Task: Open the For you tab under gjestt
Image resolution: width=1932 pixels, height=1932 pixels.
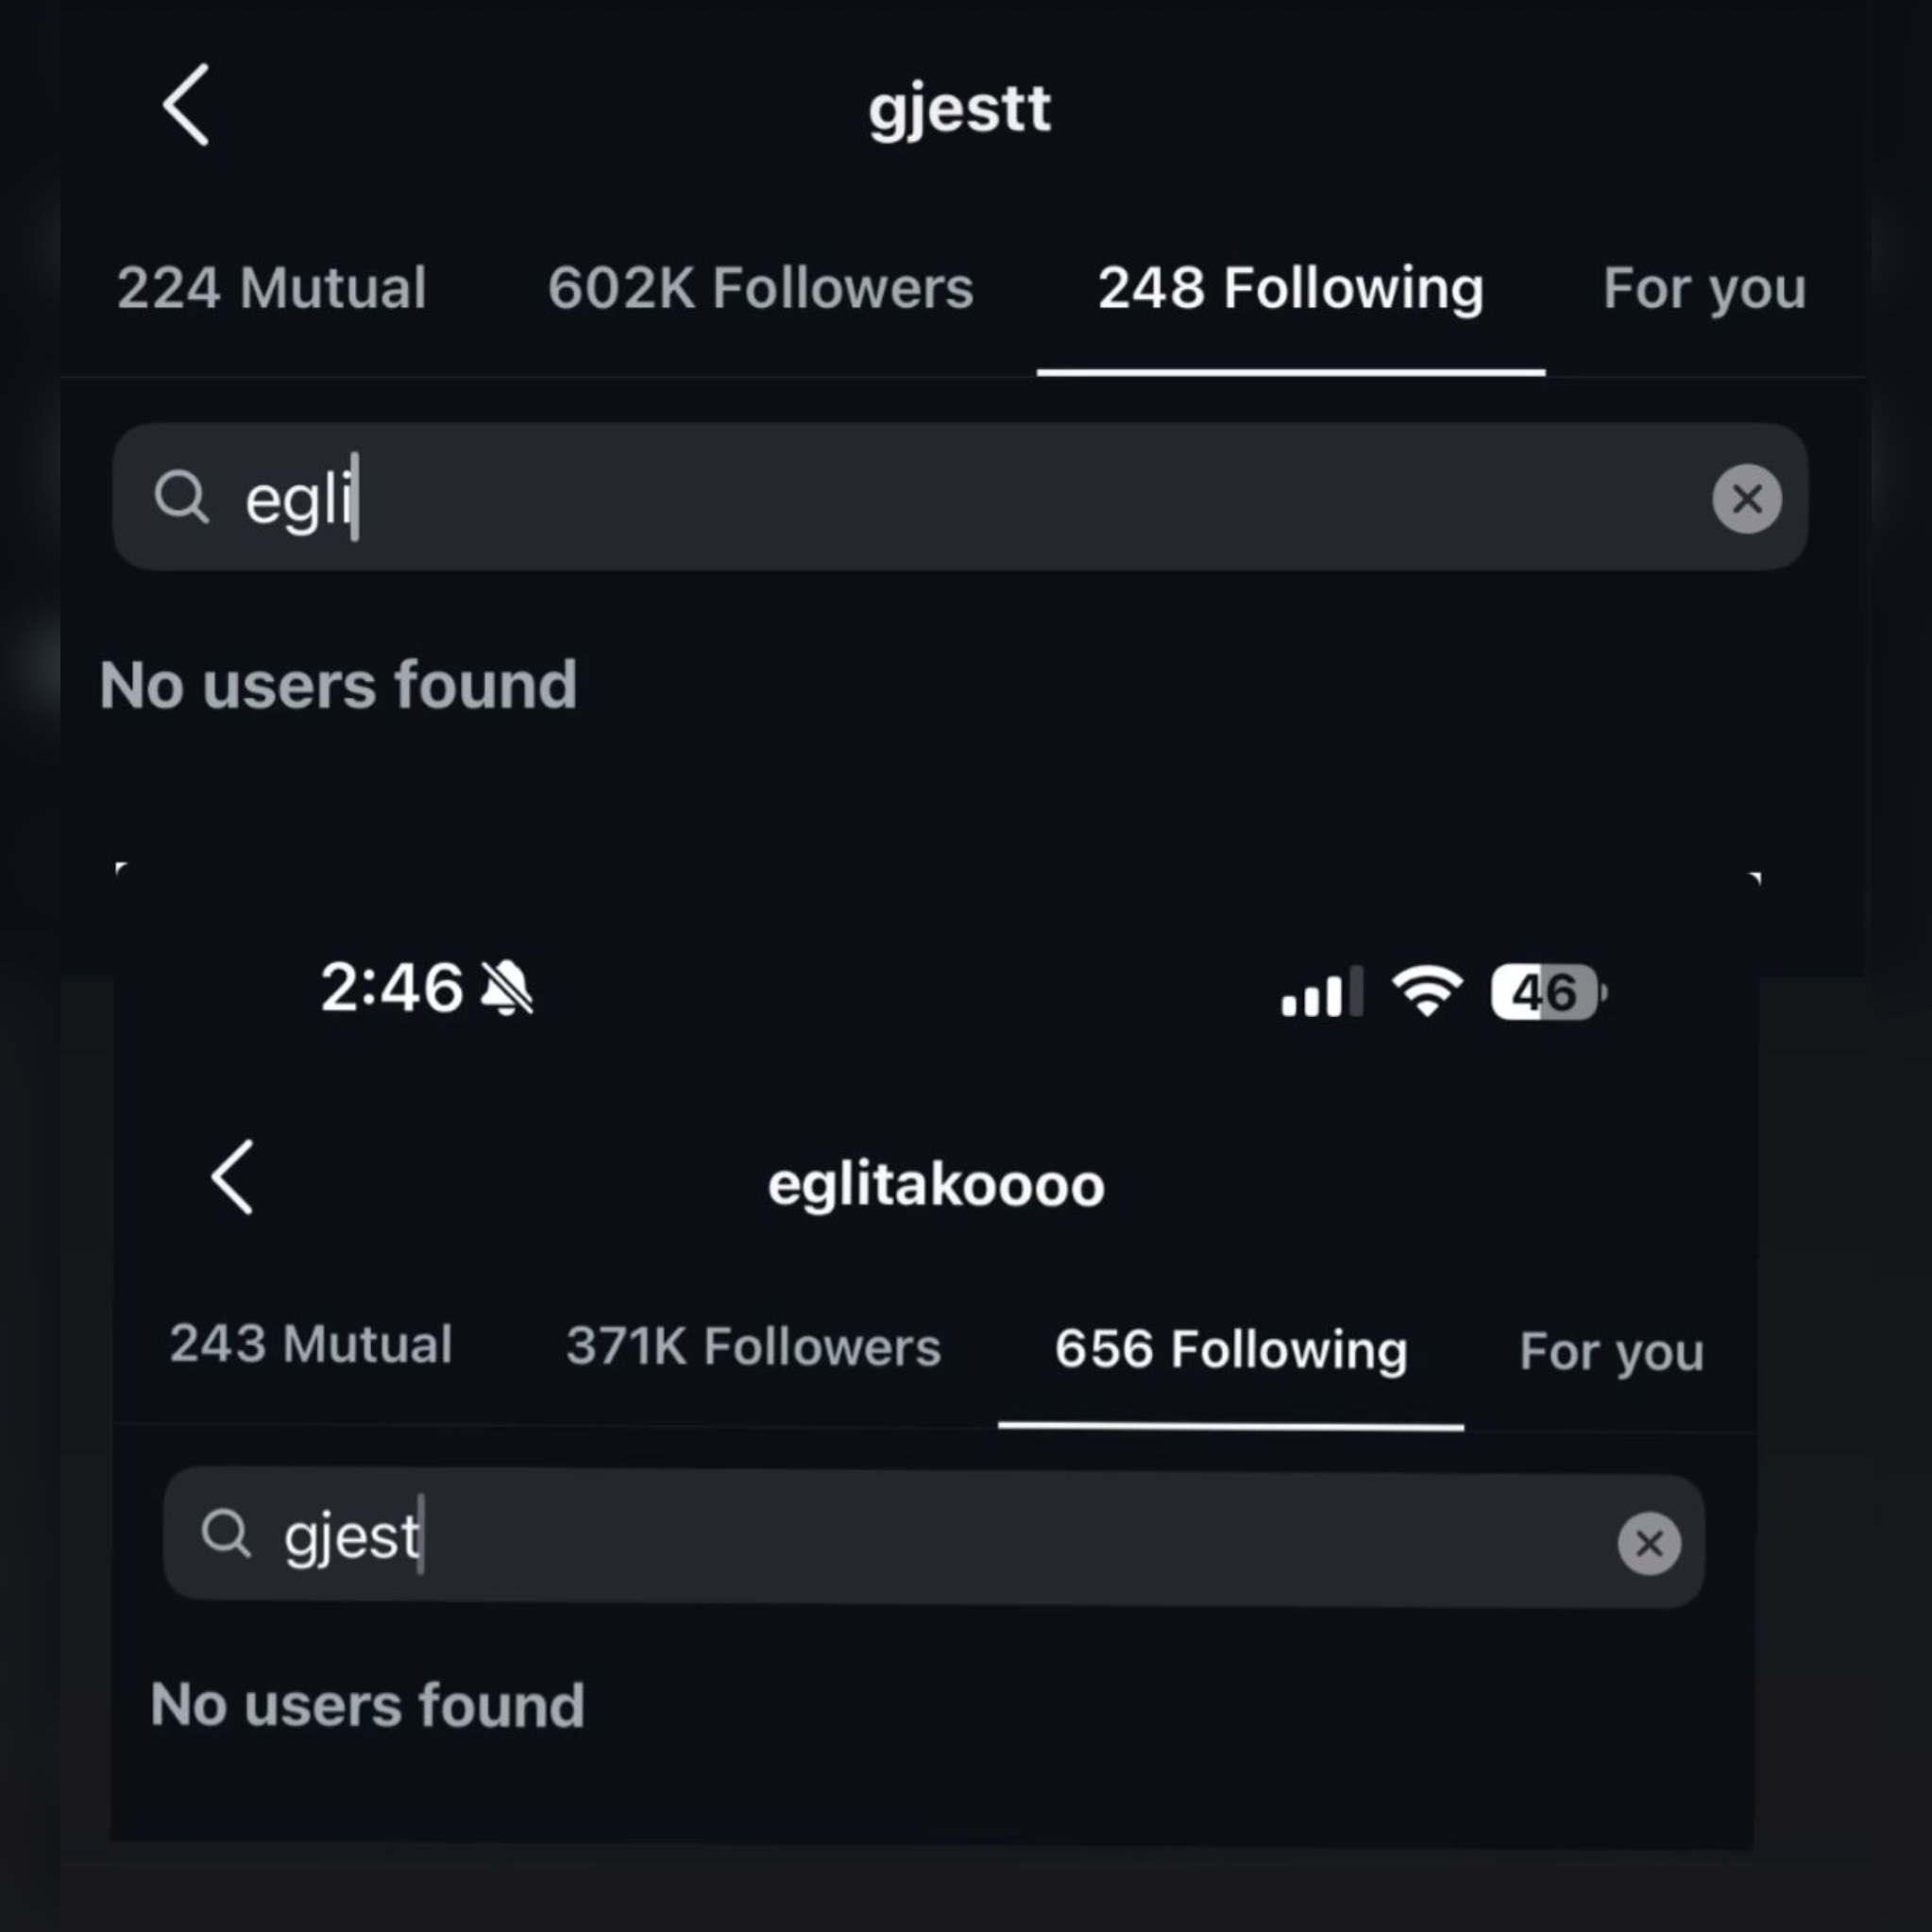Action: coord(1704,288)
